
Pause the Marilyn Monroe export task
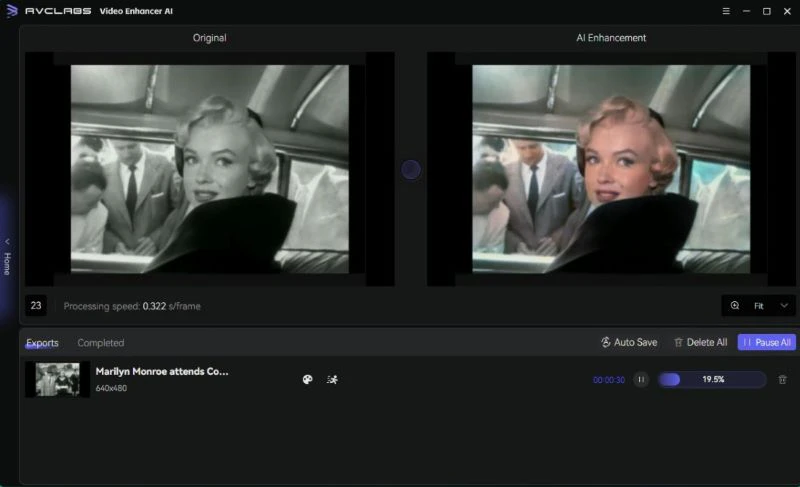click(641, 379)
